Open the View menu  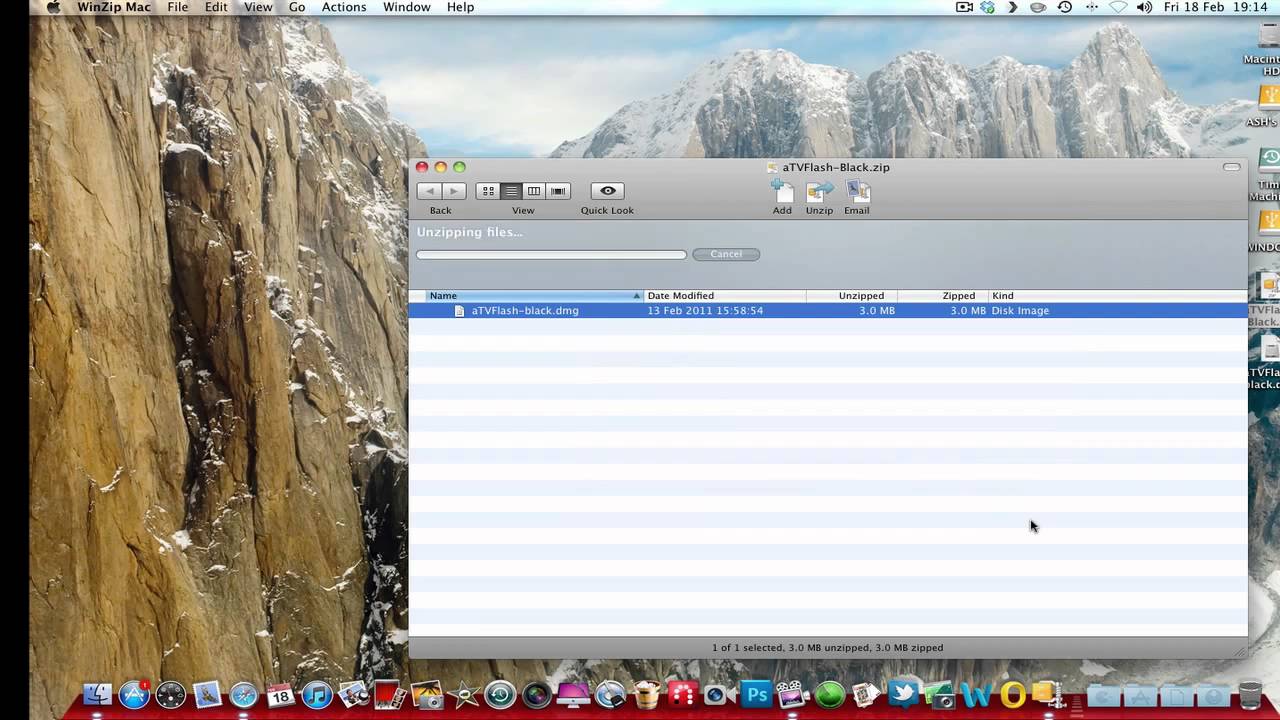coord(258,7)
